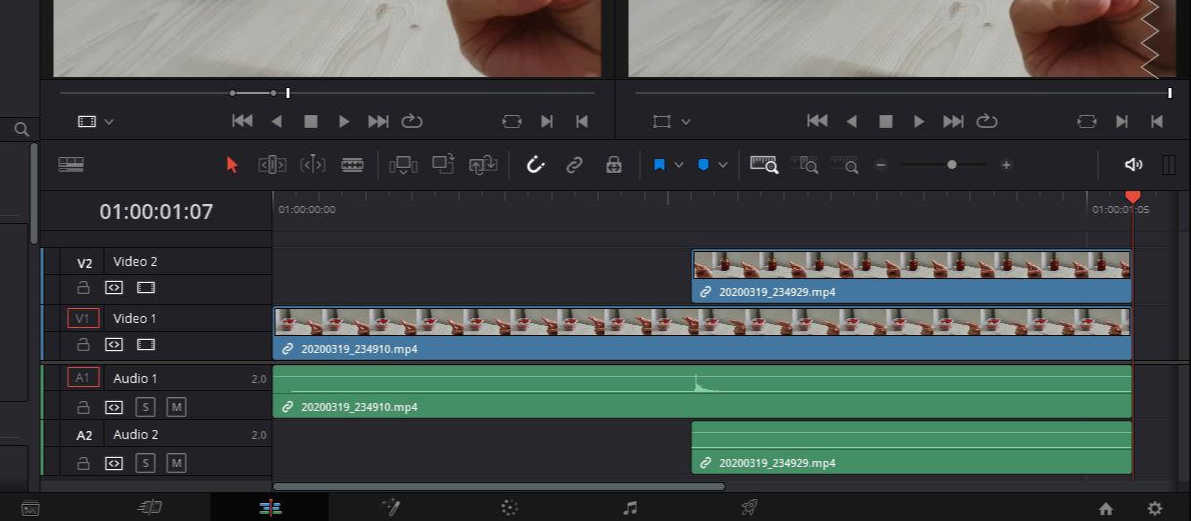Open the Color page tab
Viewport: 1191px width, 521px height.
tap(510, 508)
